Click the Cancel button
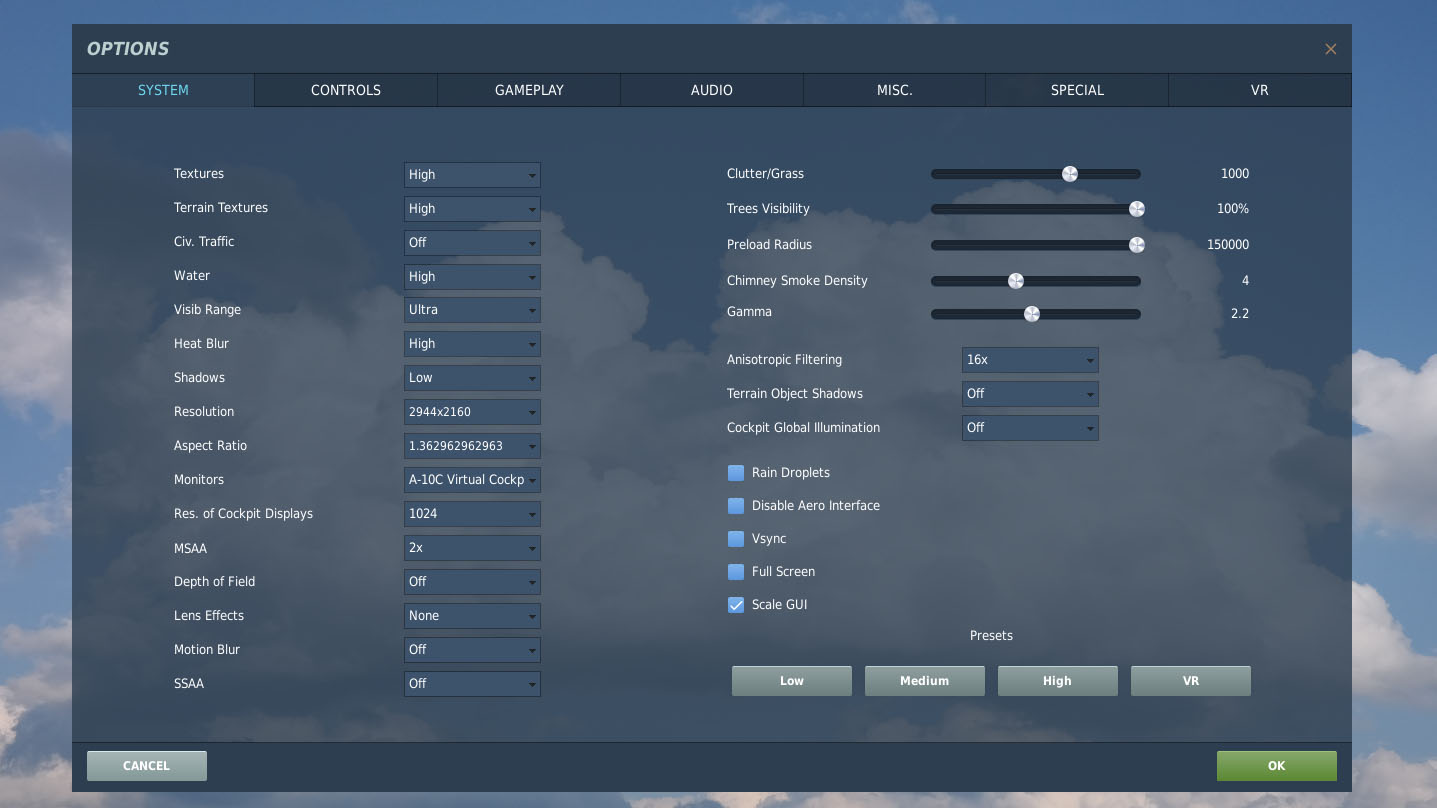Viewport: 1437px width, 808px height. click(x=147, y=766)
